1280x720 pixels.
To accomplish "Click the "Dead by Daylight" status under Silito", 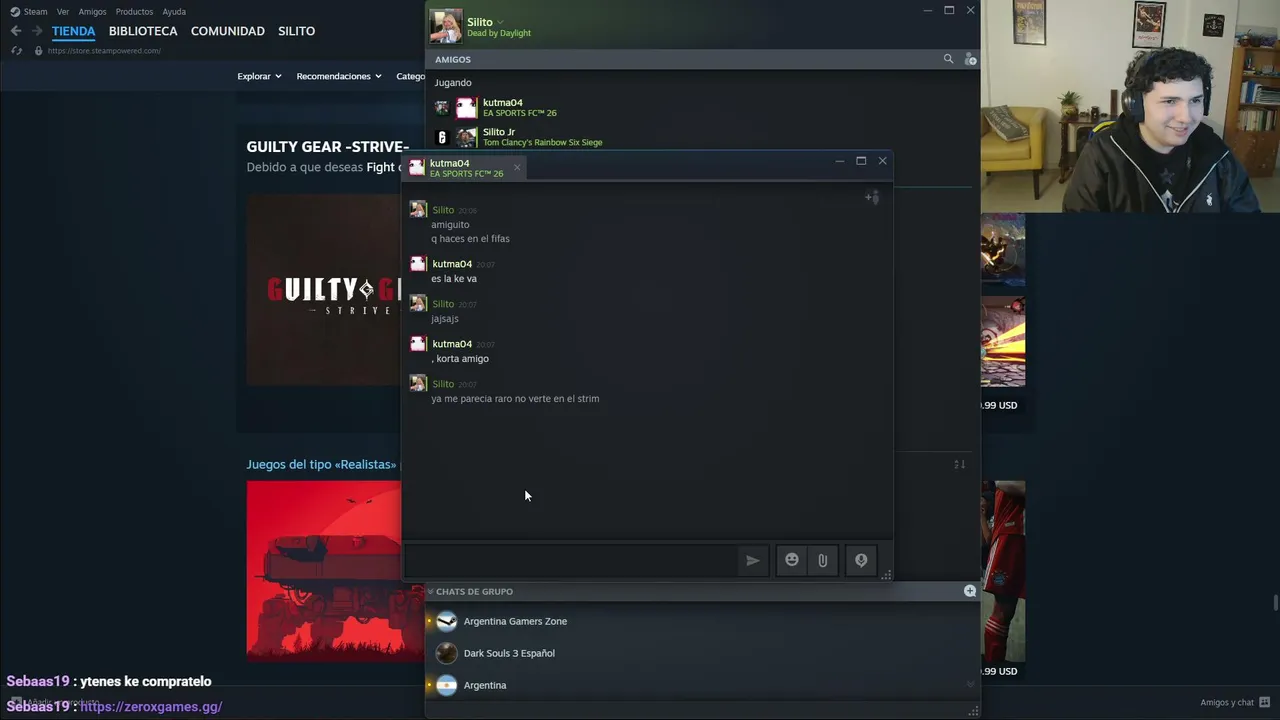I will pos(499,33).
